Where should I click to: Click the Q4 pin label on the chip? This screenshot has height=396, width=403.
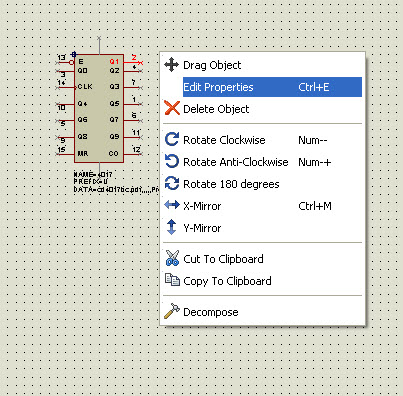[82, 104]
